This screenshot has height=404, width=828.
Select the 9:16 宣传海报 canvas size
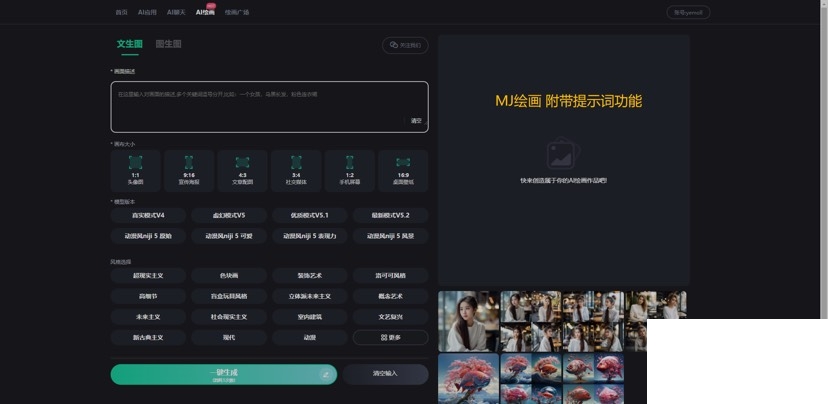click(189, 171)
